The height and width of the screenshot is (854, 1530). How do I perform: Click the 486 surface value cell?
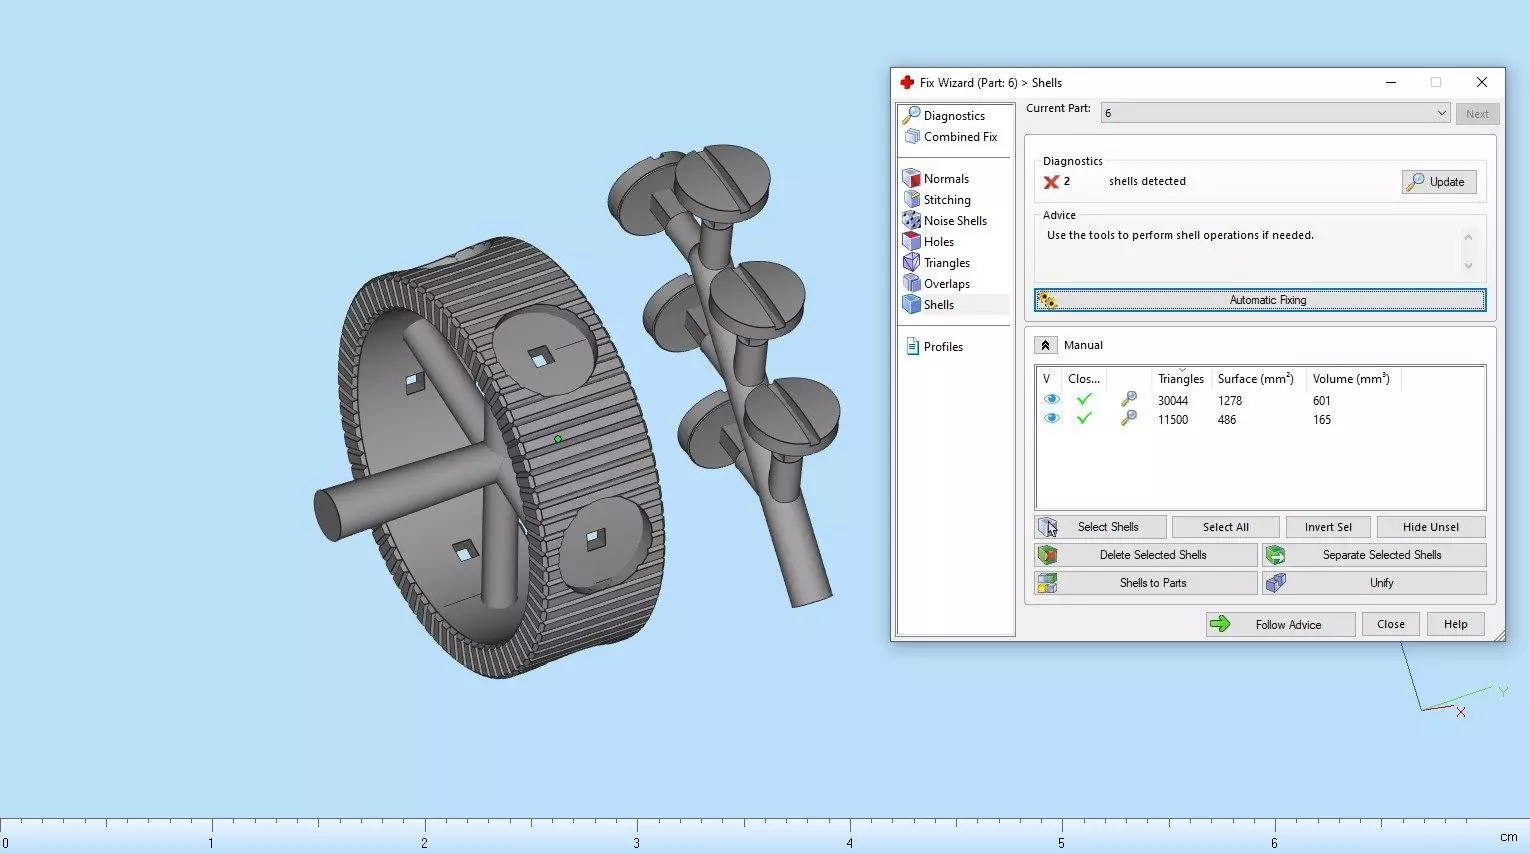pos(1227,420)
